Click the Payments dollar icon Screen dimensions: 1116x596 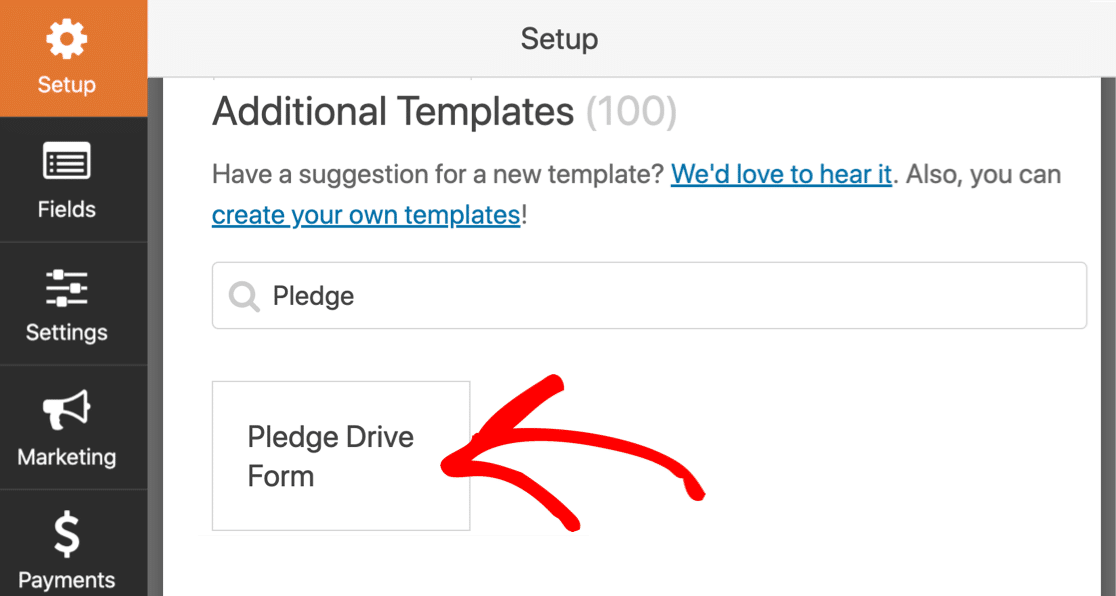point(67,535)
